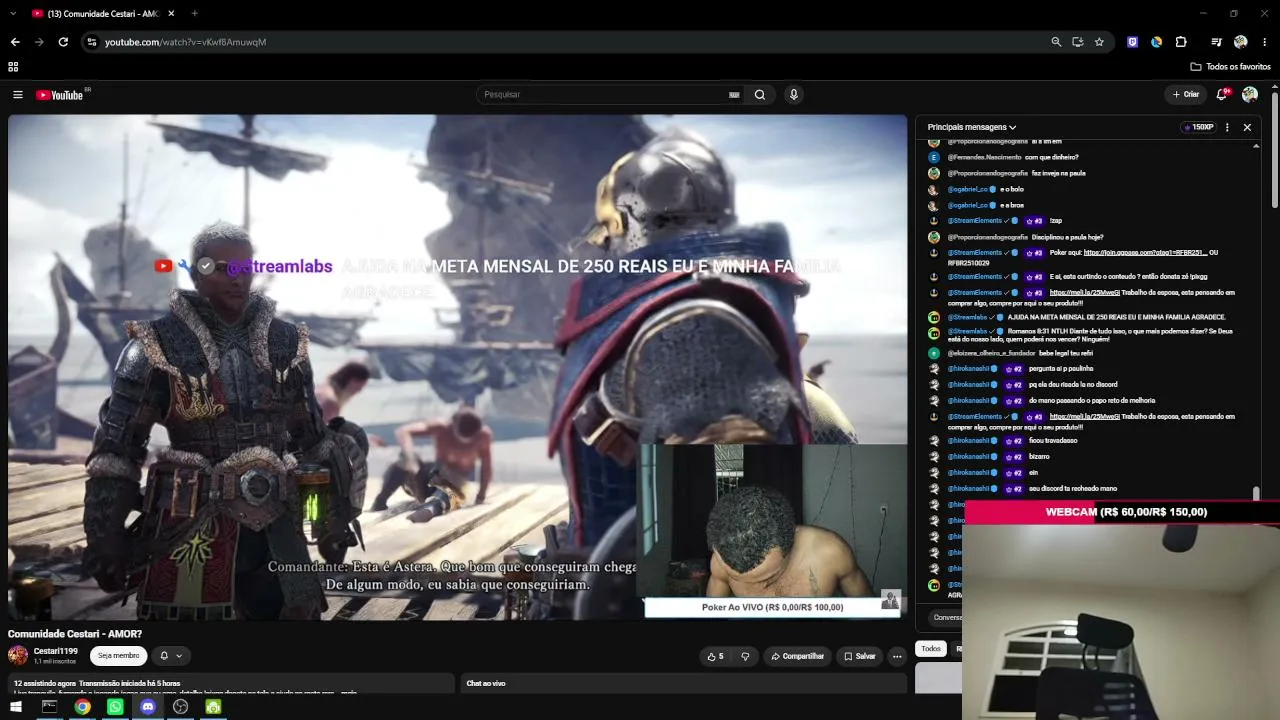Open the apps grid in bookmarks bar

(x=13, y=67)
